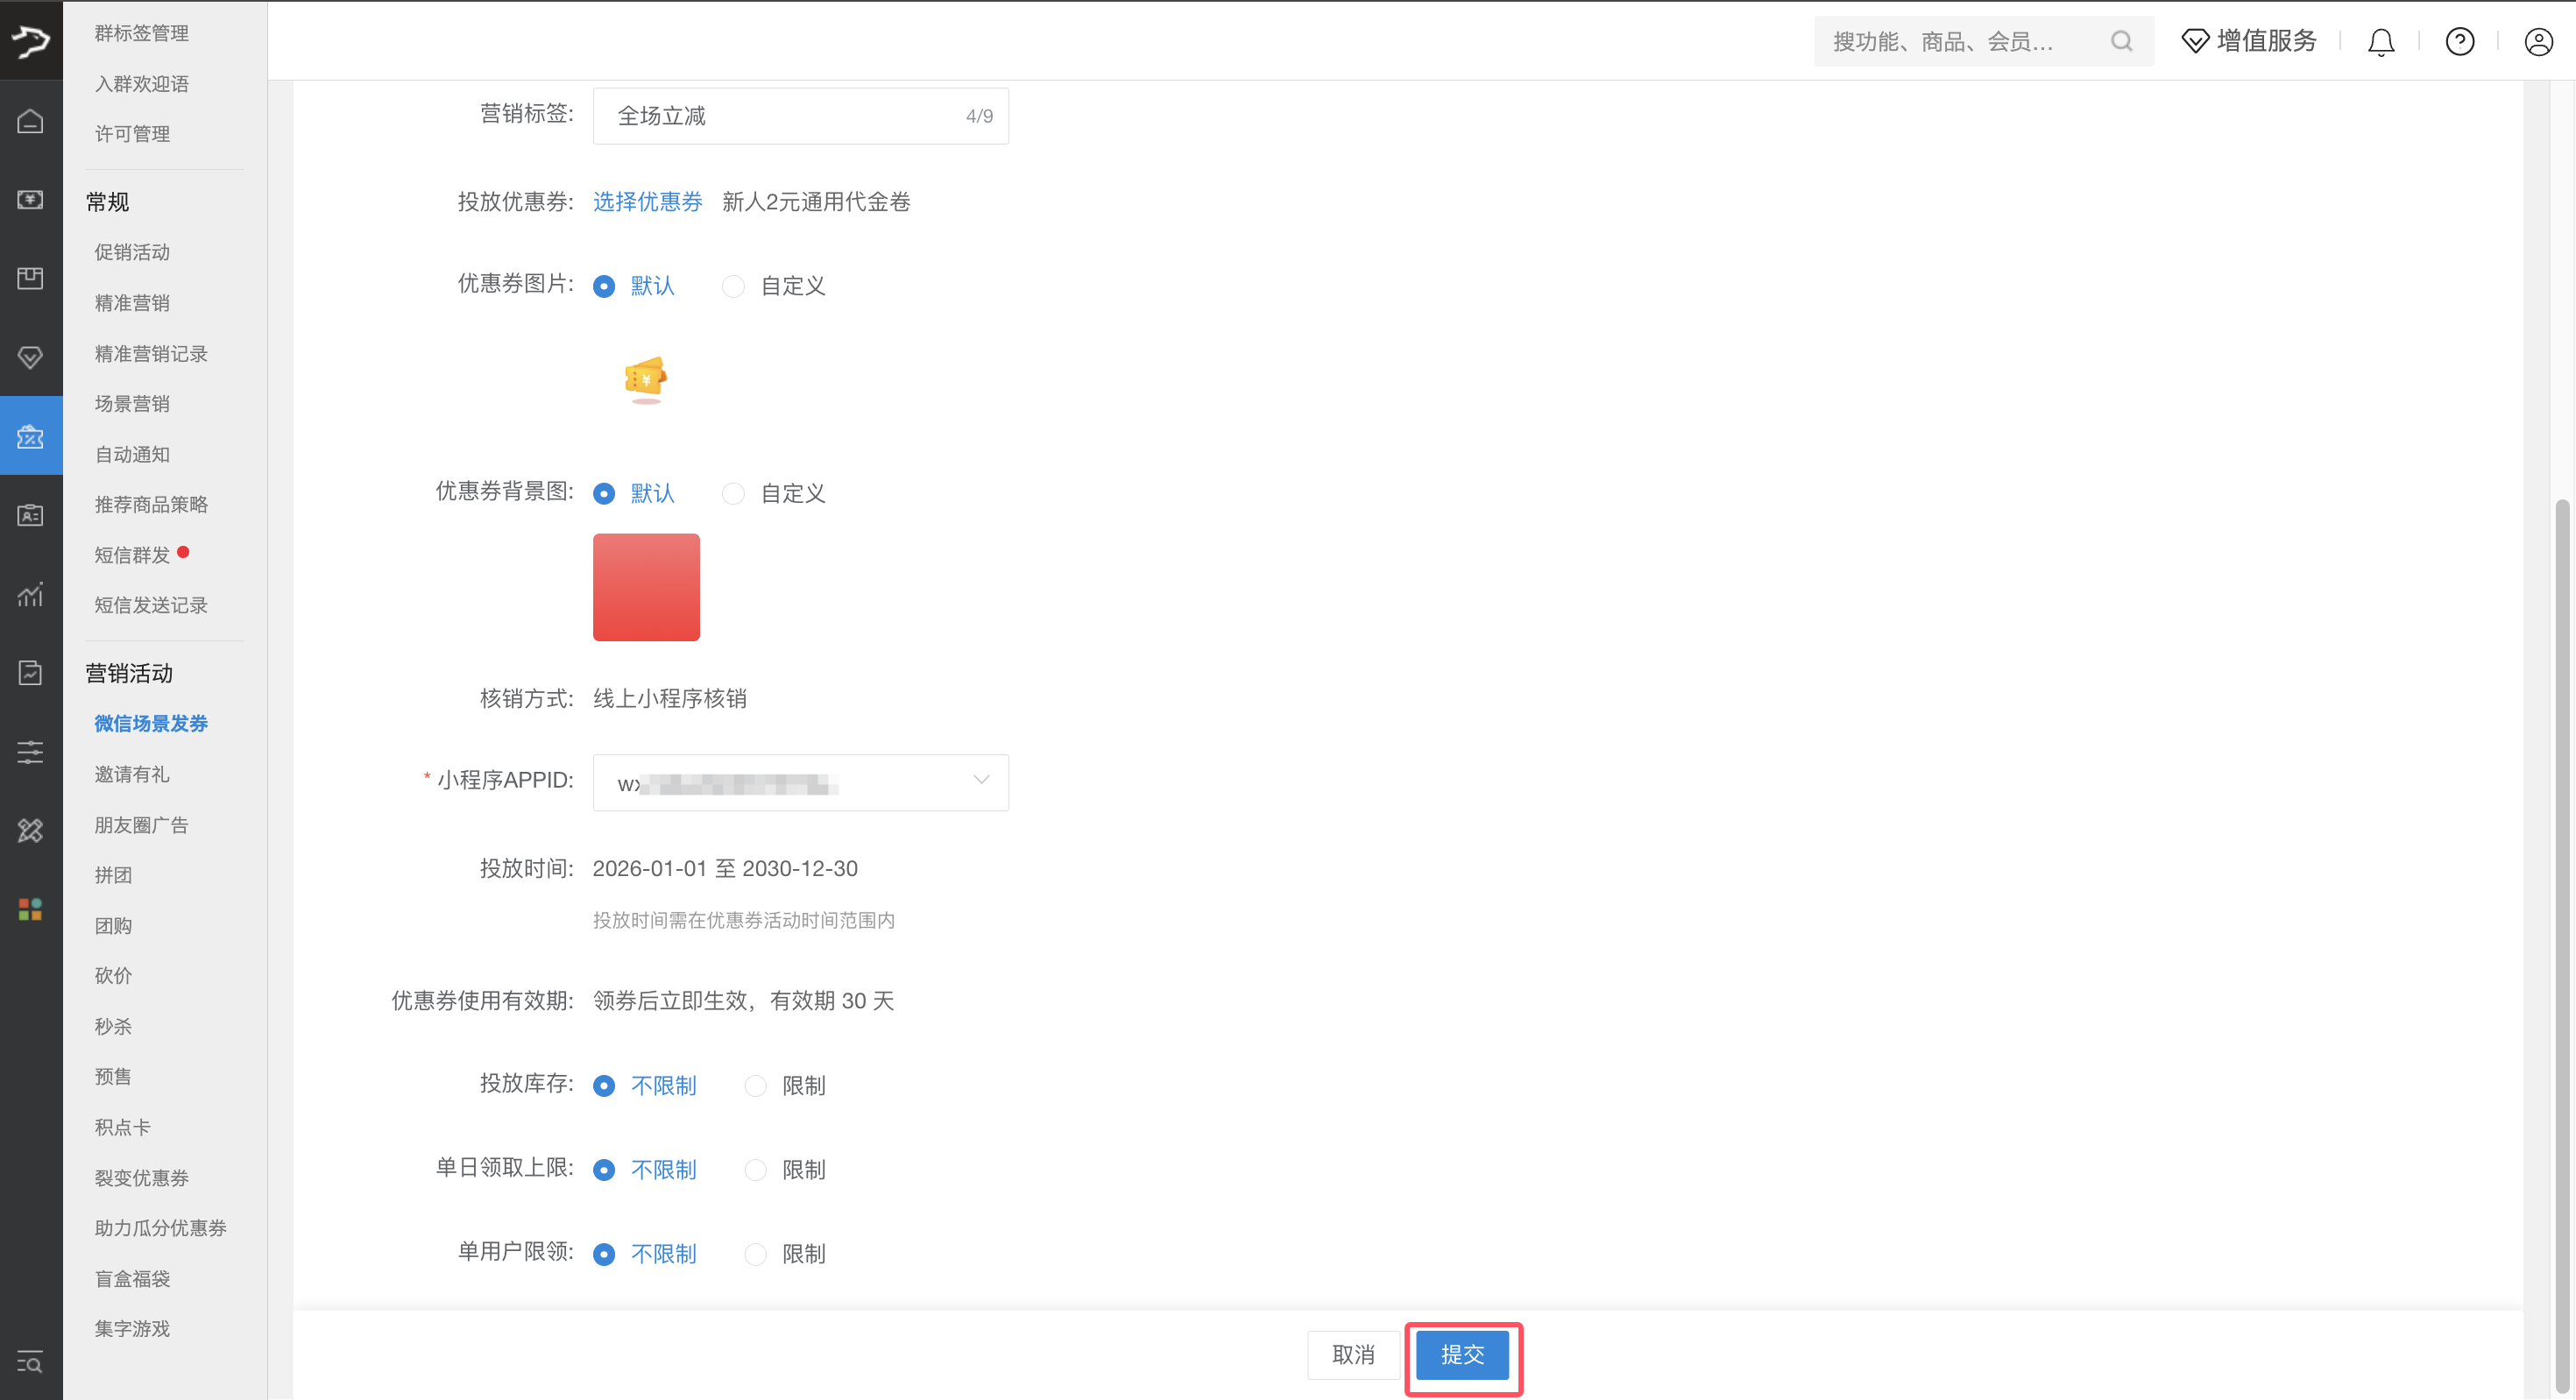Choose 限制 for 单用户限领
This screenshot has width=2576, height=1400.
(x=756, y=1254)
